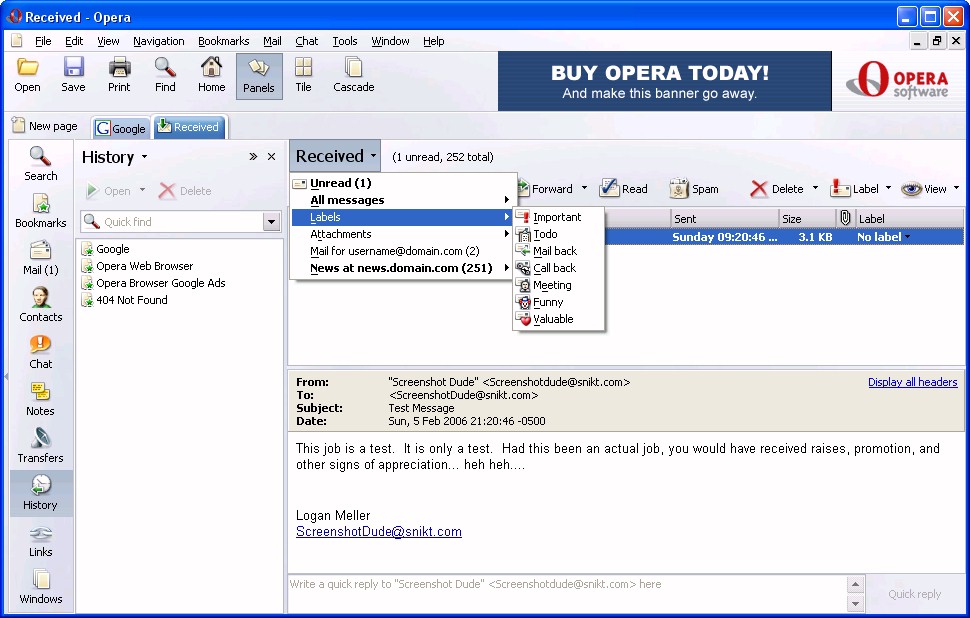Screen dimensions: 970x618
Task: Open Display all headers link
Action: pos(912,382)
